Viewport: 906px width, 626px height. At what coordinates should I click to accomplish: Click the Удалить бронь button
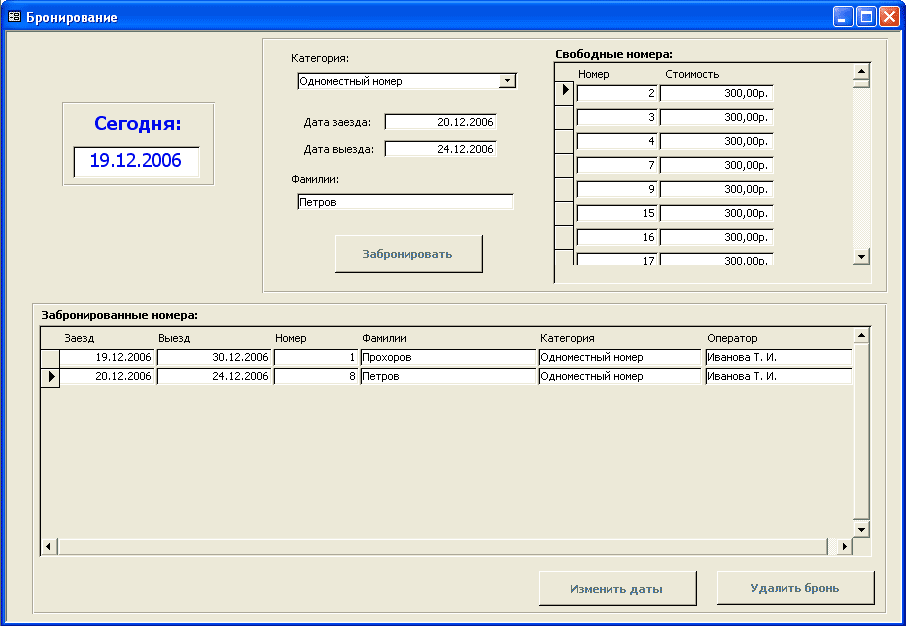(795, 588)
